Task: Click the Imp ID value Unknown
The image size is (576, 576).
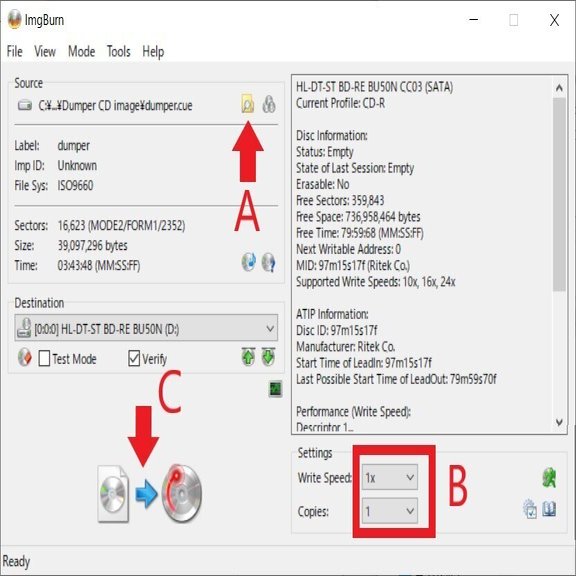Action: click(77, 166)
